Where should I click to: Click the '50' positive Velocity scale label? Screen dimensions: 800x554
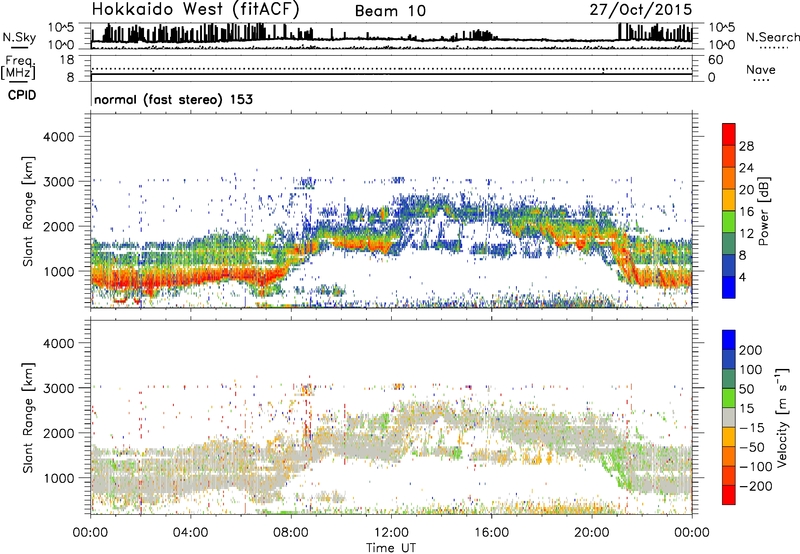[746, 389]
